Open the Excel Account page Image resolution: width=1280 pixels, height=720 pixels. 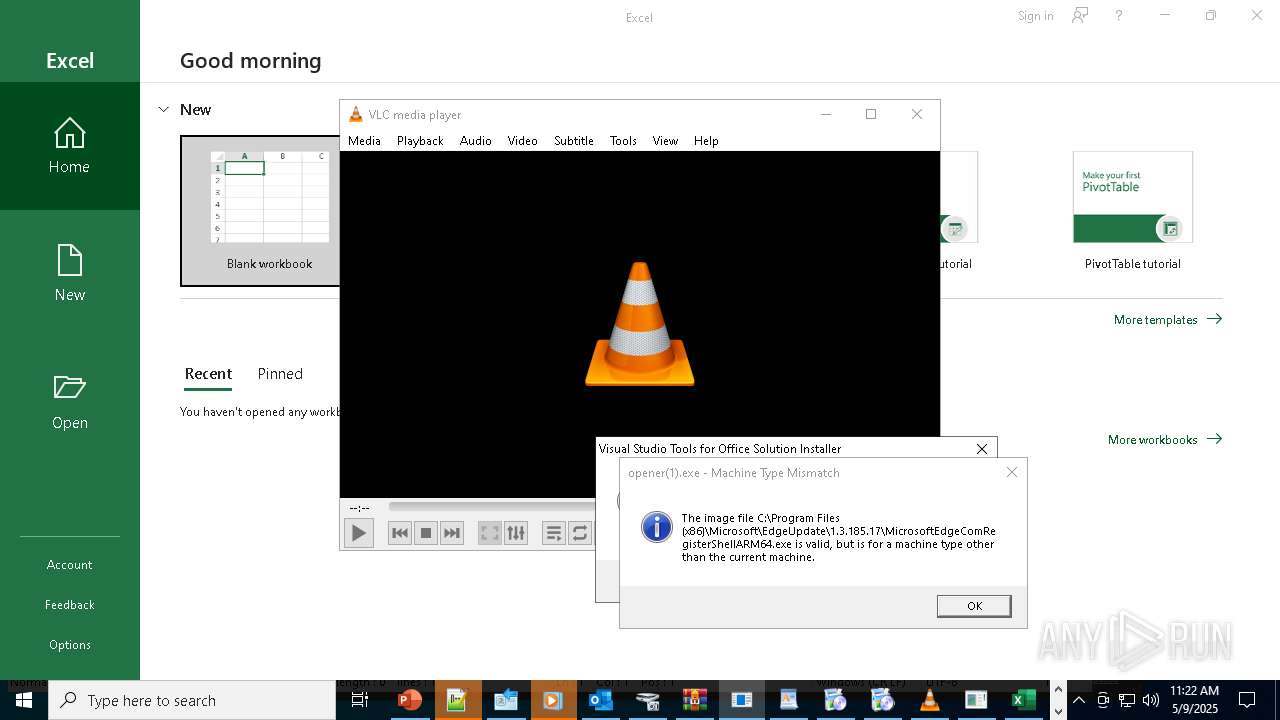(x=70, y=565)
